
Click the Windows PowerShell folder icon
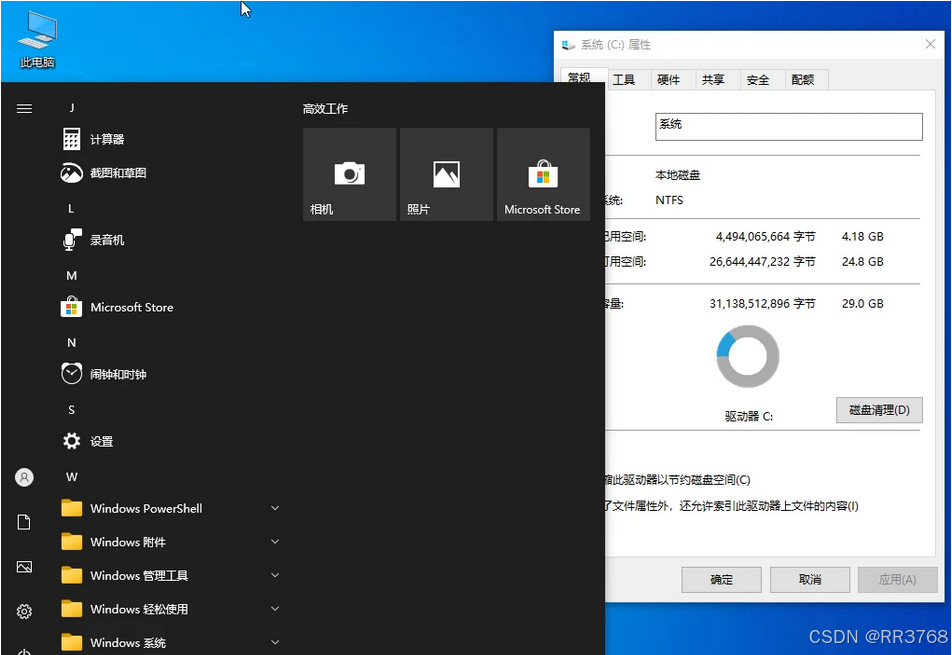(72, 508)
